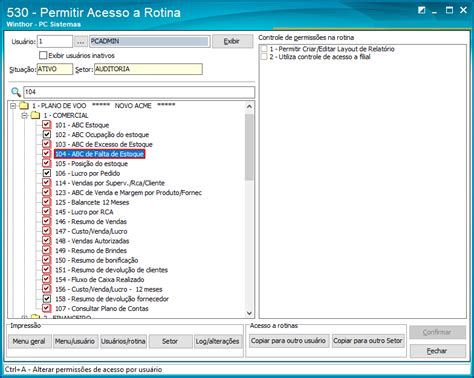
Task: Toggle checkbox for 145 - Lucro por RCA
Action: click(47, 212)
